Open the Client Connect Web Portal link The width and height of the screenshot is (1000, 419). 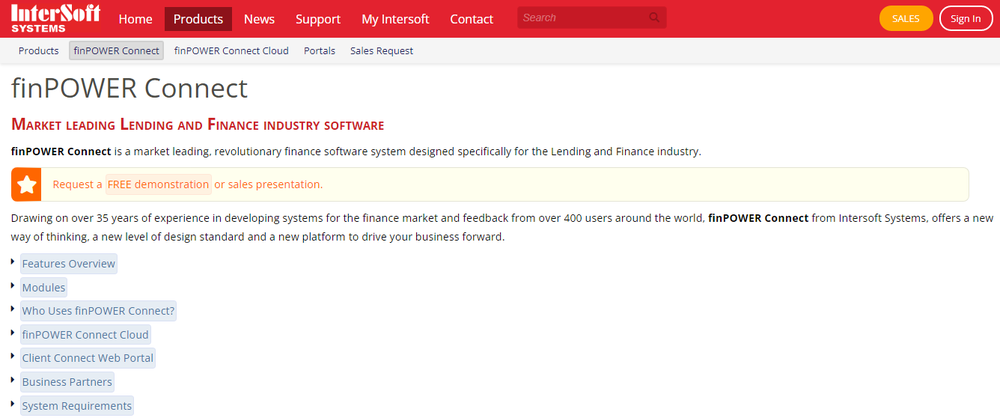tap(87, 358)
